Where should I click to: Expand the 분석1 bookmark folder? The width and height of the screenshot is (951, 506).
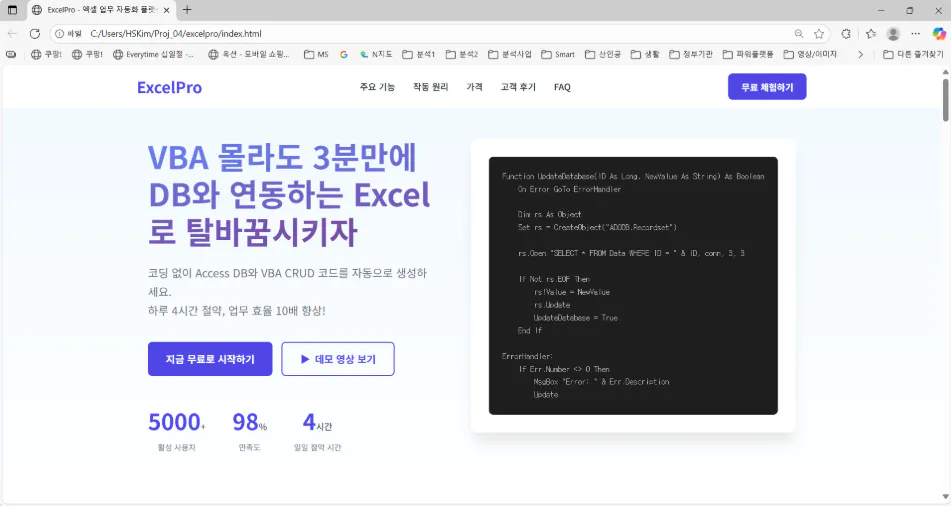pyautogui.click(x=418, y=54)
